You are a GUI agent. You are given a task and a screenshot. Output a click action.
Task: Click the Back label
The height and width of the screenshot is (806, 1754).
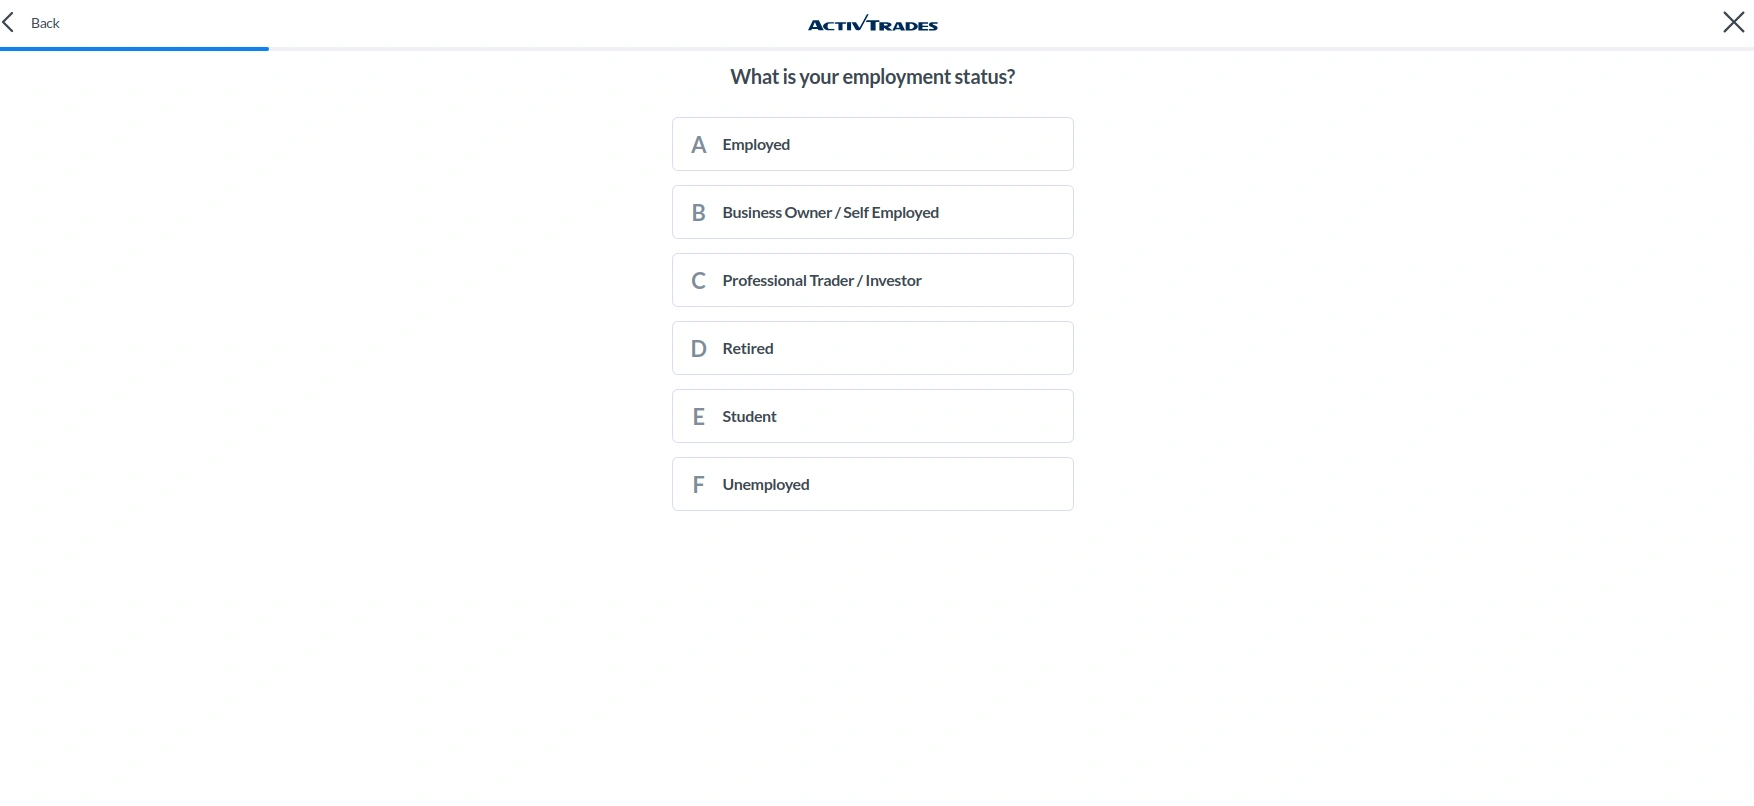click(x=45, y=22)
